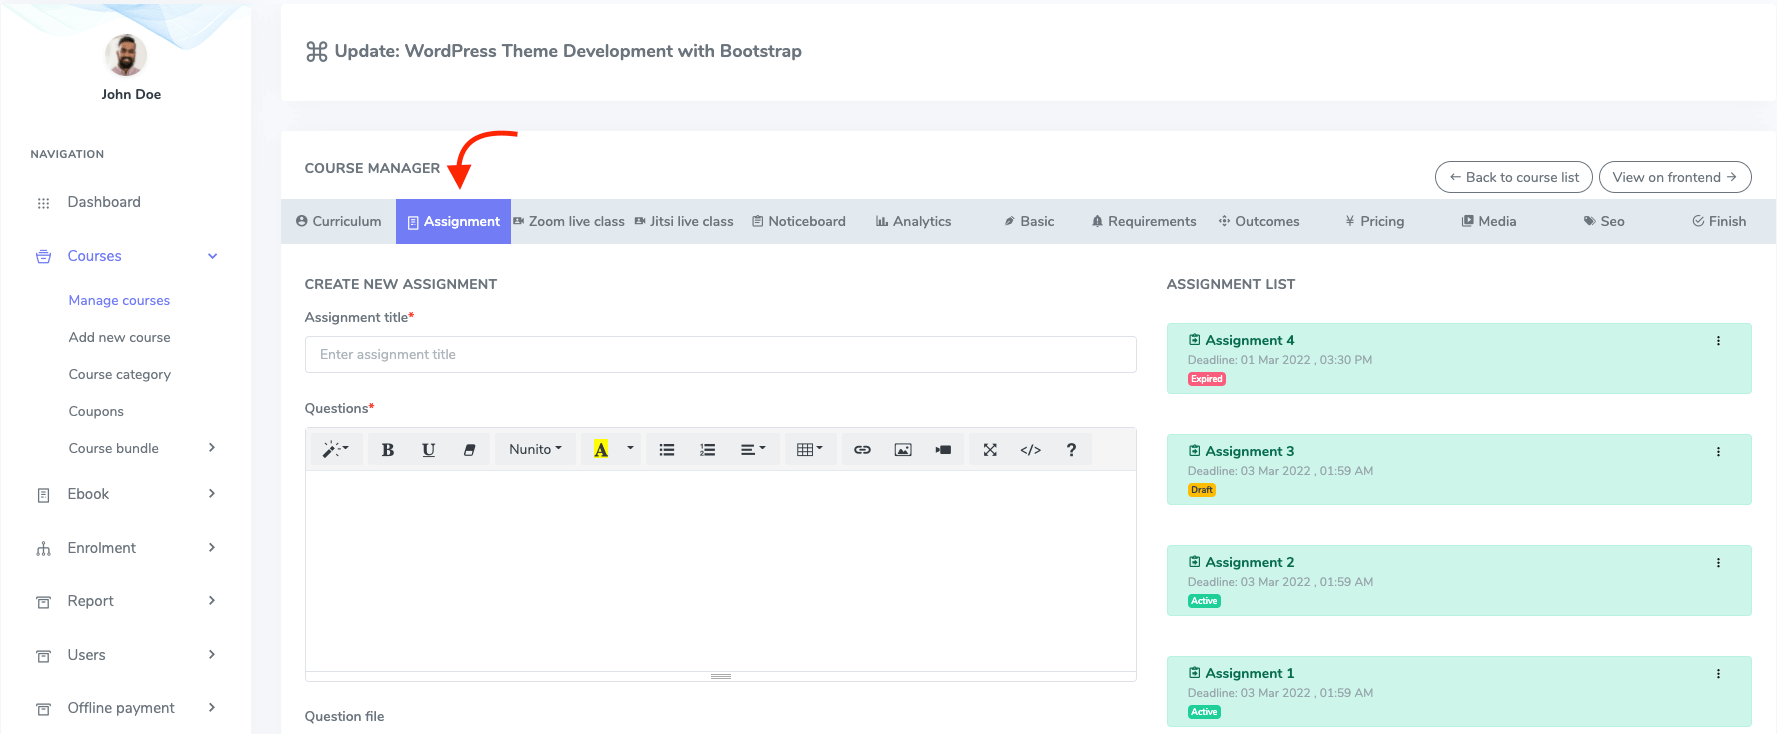Viewport: 1777px width, 734px height.
Task: Click the insert picture icon
Action: [x=903, y=450]
